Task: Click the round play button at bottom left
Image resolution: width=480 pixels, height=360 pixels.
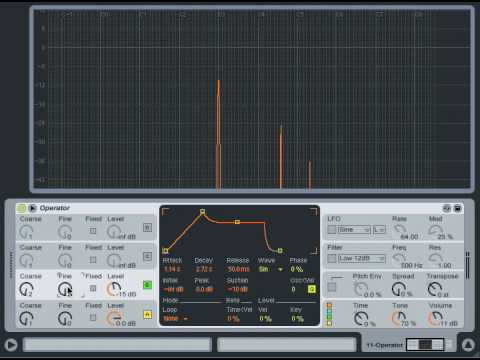Action: [11, 345]
